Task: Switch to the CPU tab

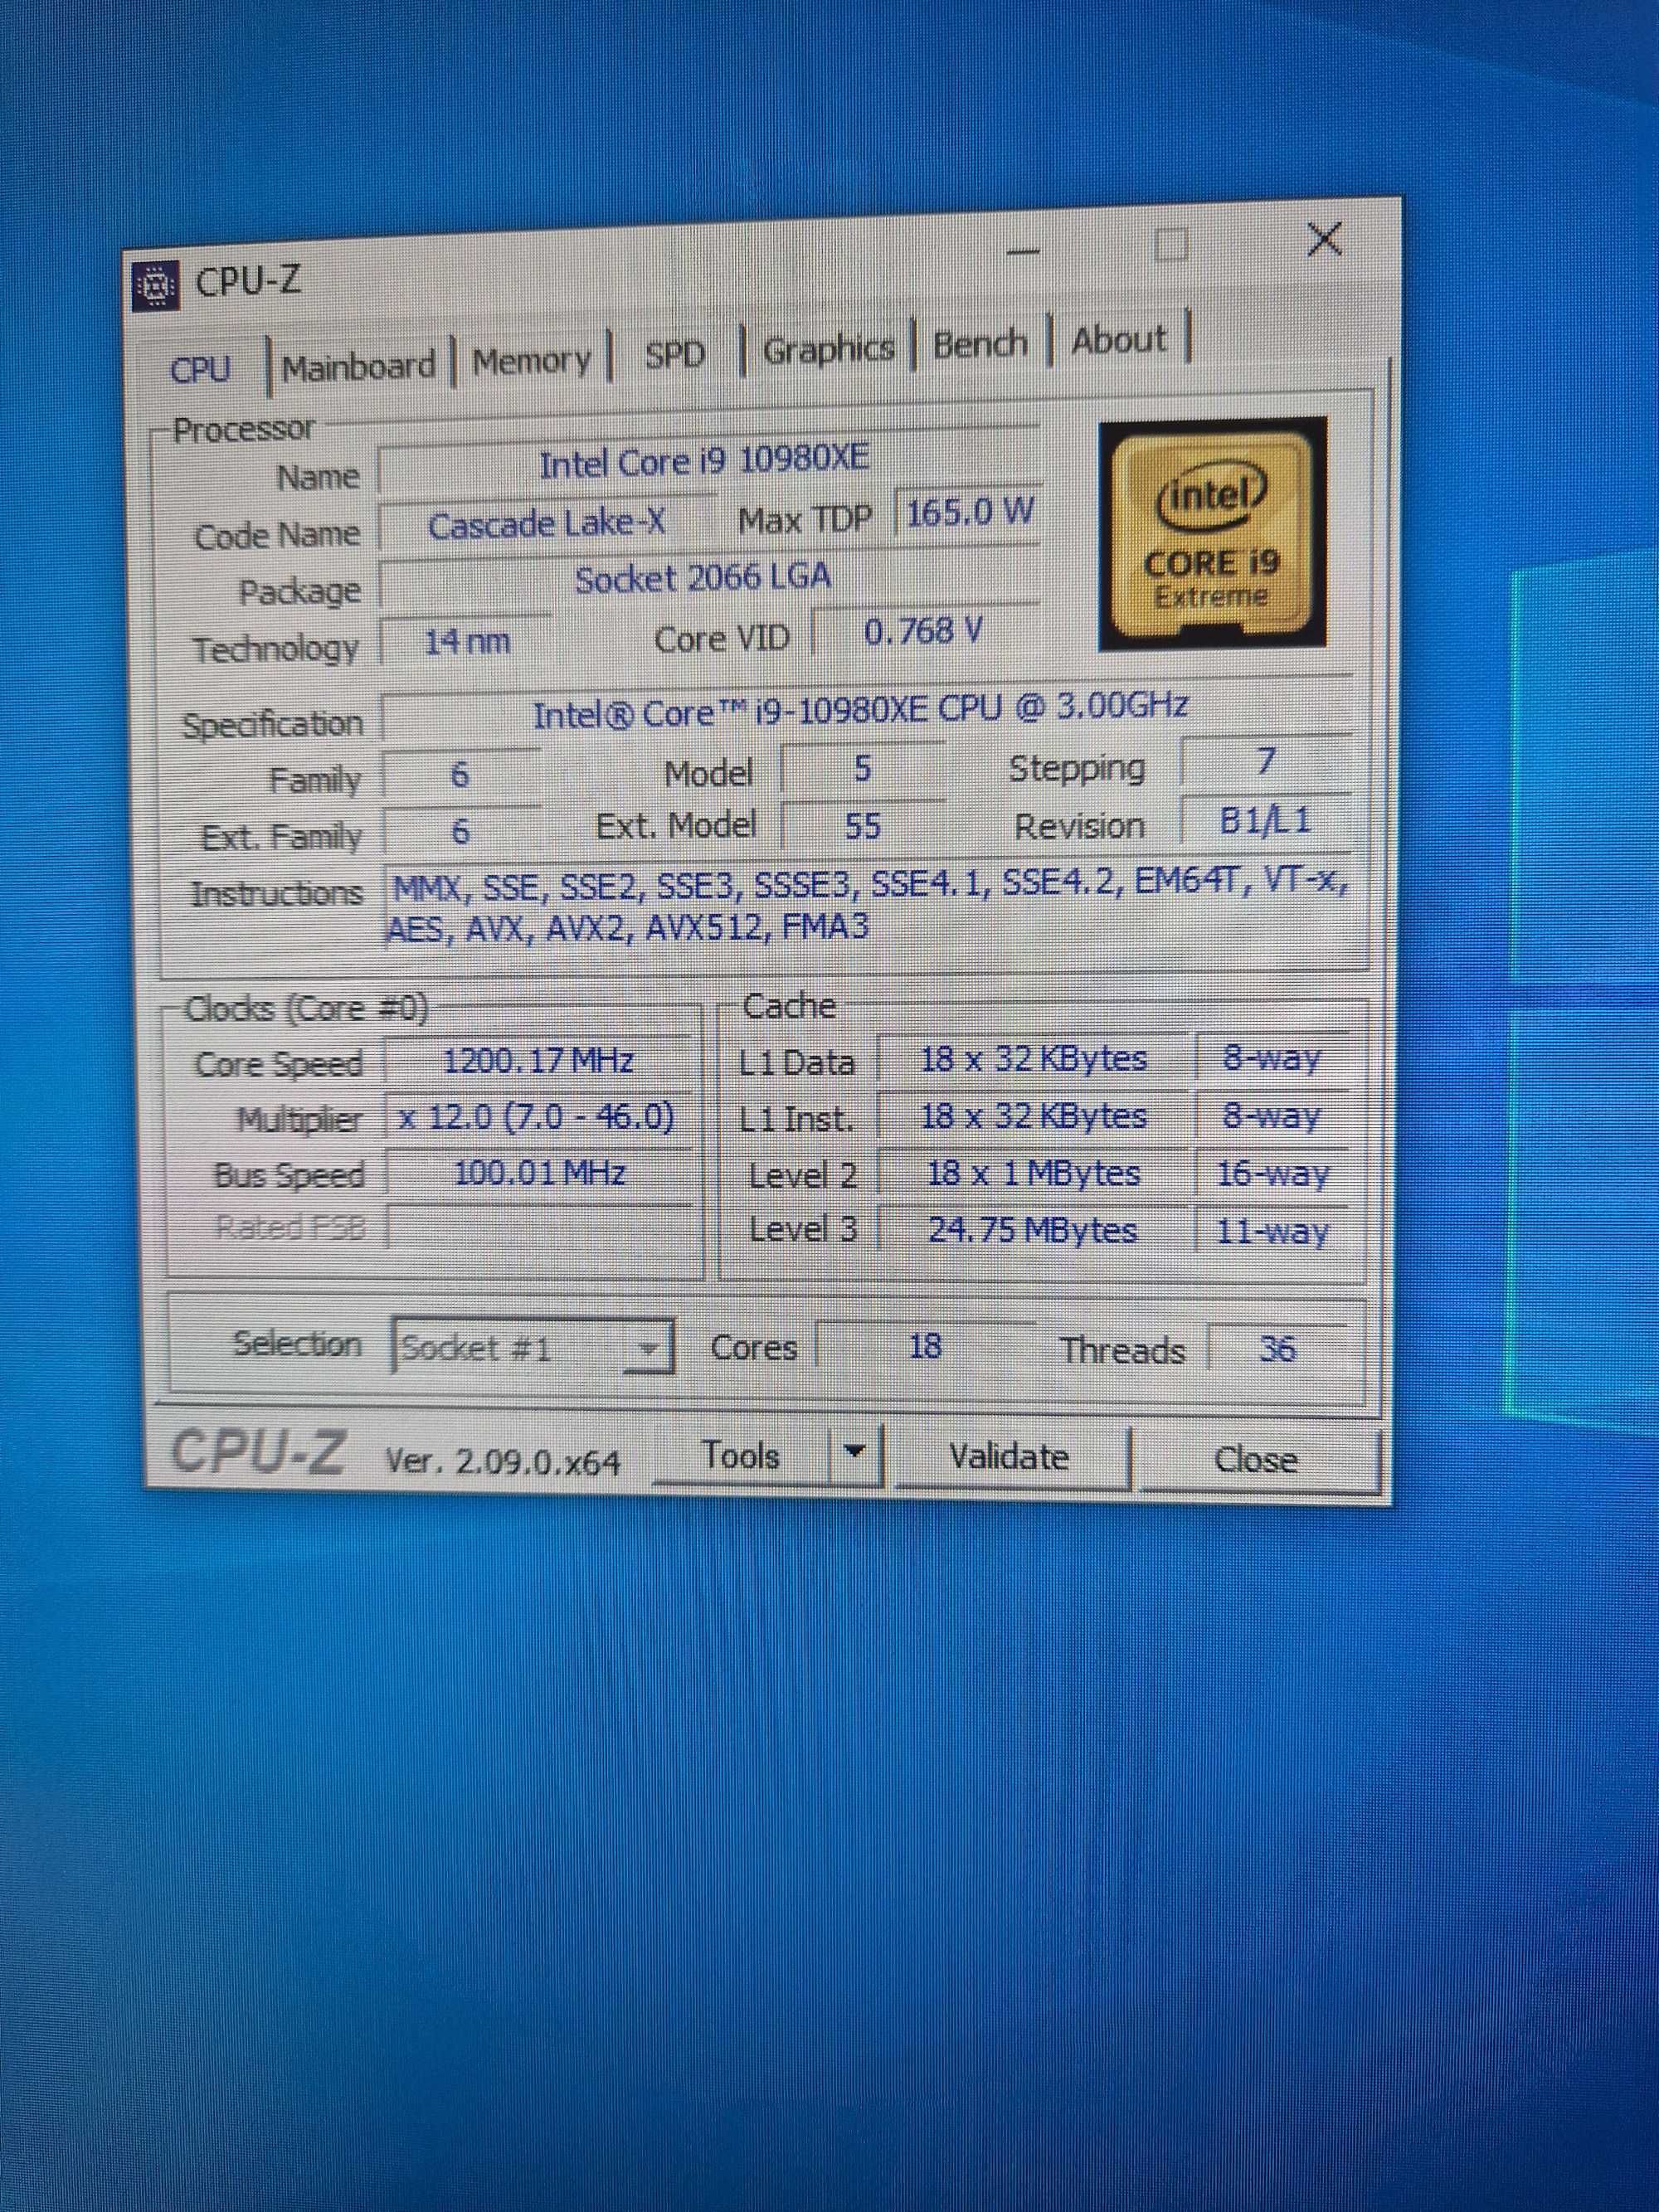Action: point(201,369)
